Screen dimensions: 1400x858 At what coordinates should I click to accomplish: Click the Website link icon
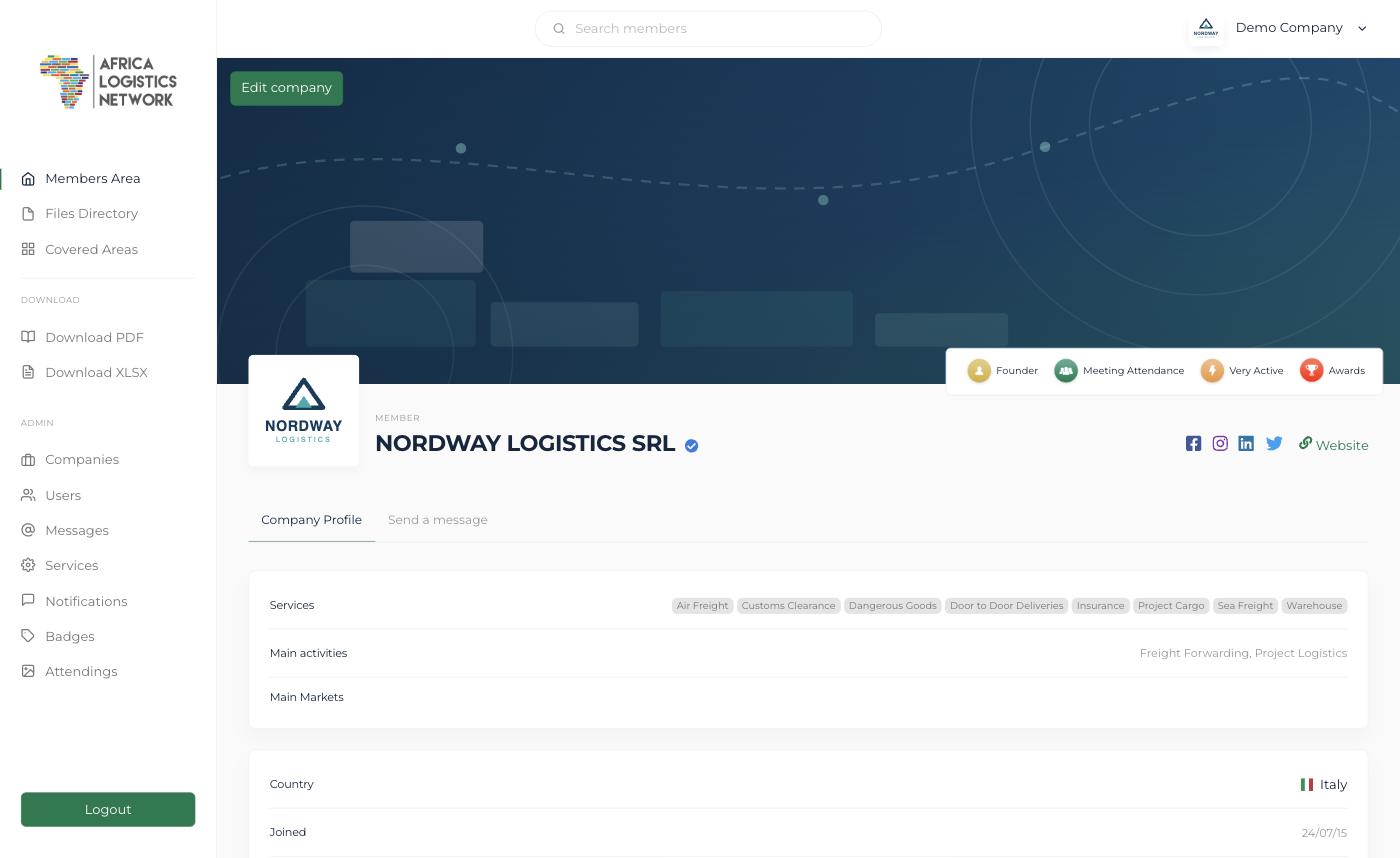point(1305,443)
